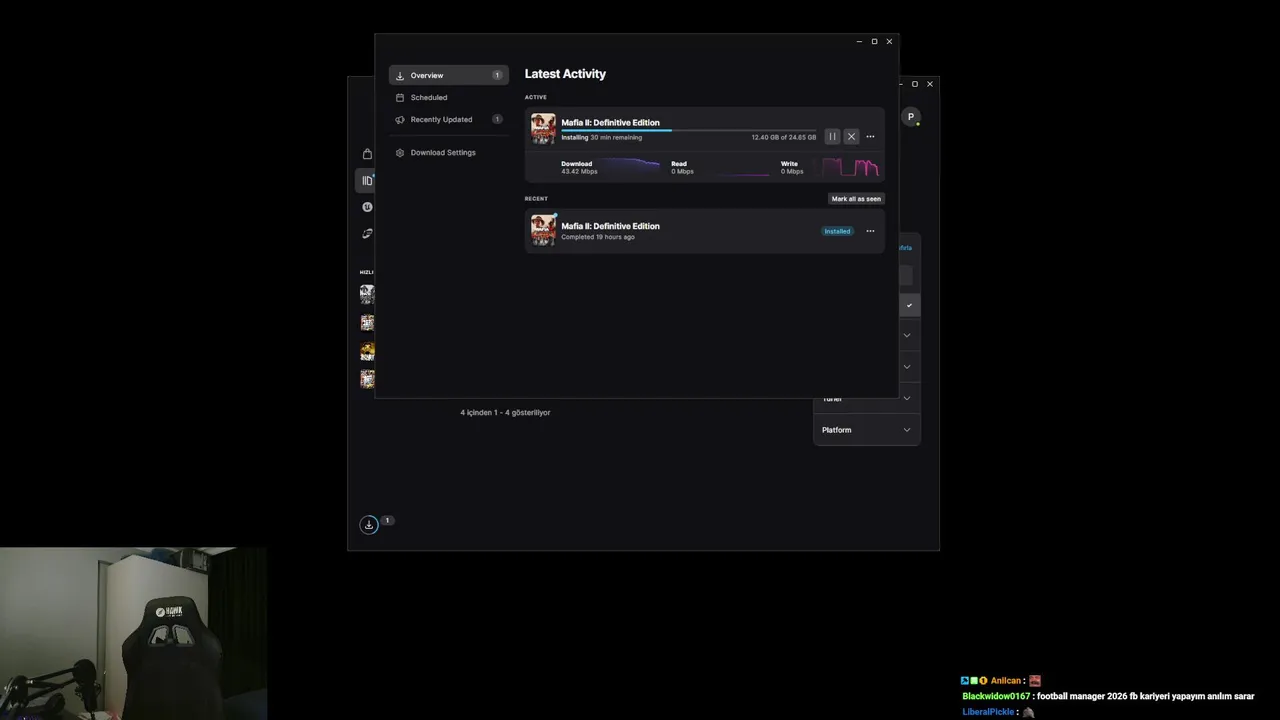The image size is (1280, 720).
Task: Close the Latest Activity window
Action: click(889, 42)
